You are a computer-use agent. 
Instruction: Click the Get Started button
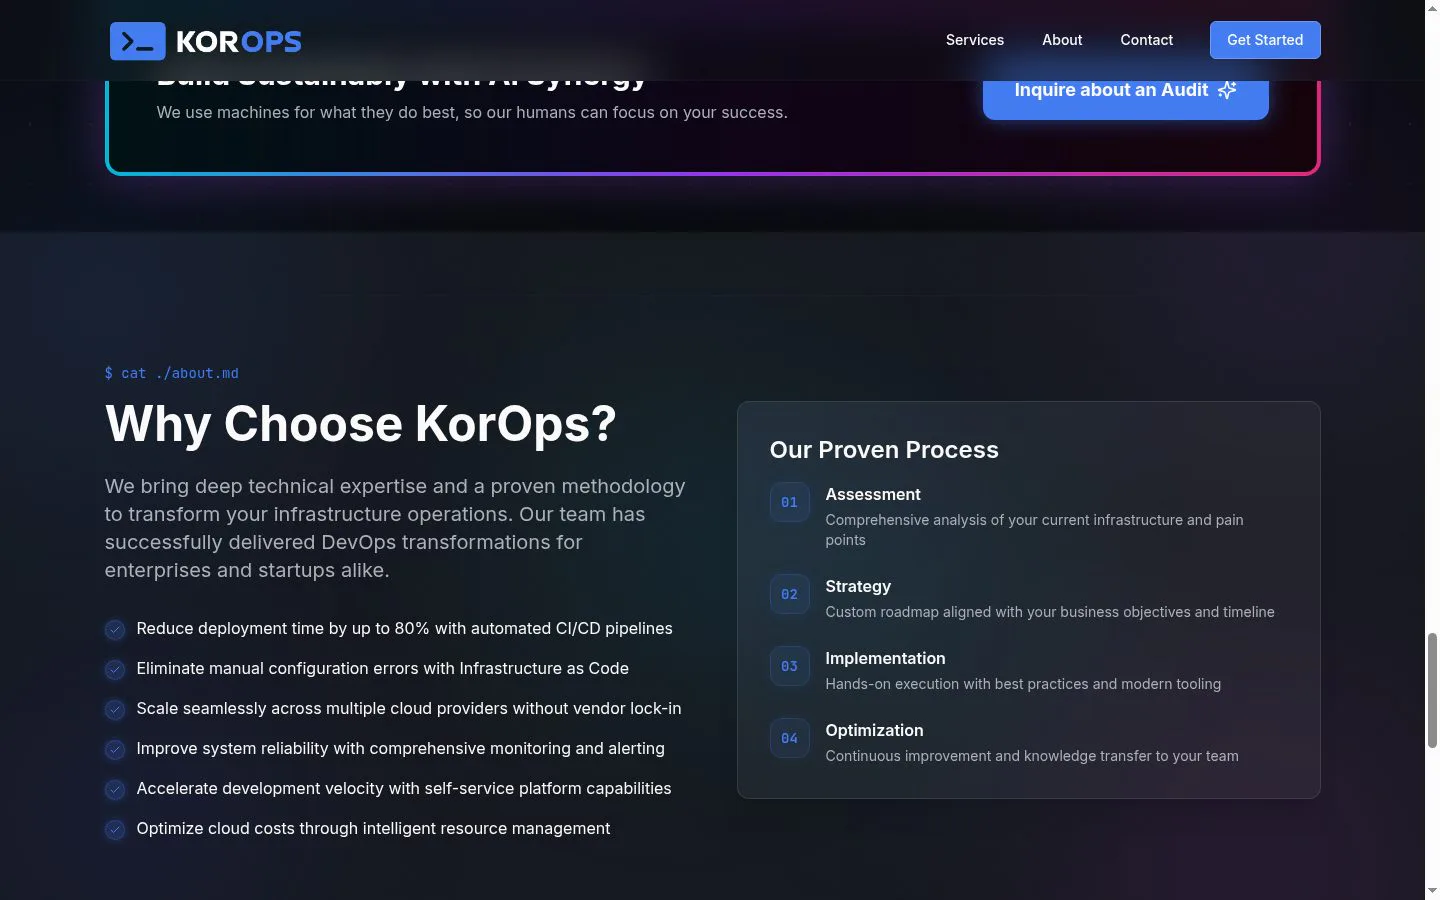(x=1265, y=40)
